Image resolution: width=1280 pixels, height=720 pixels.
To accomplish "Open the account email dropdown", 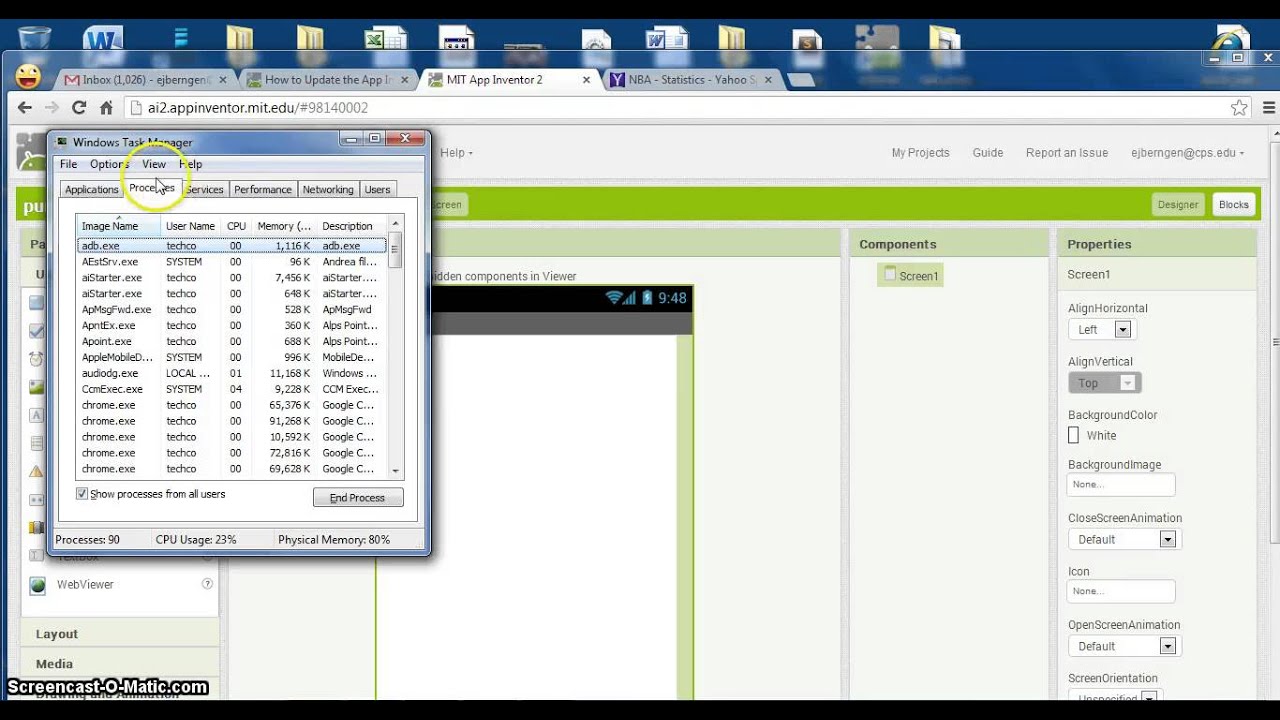I will [x=1188, y=153].
